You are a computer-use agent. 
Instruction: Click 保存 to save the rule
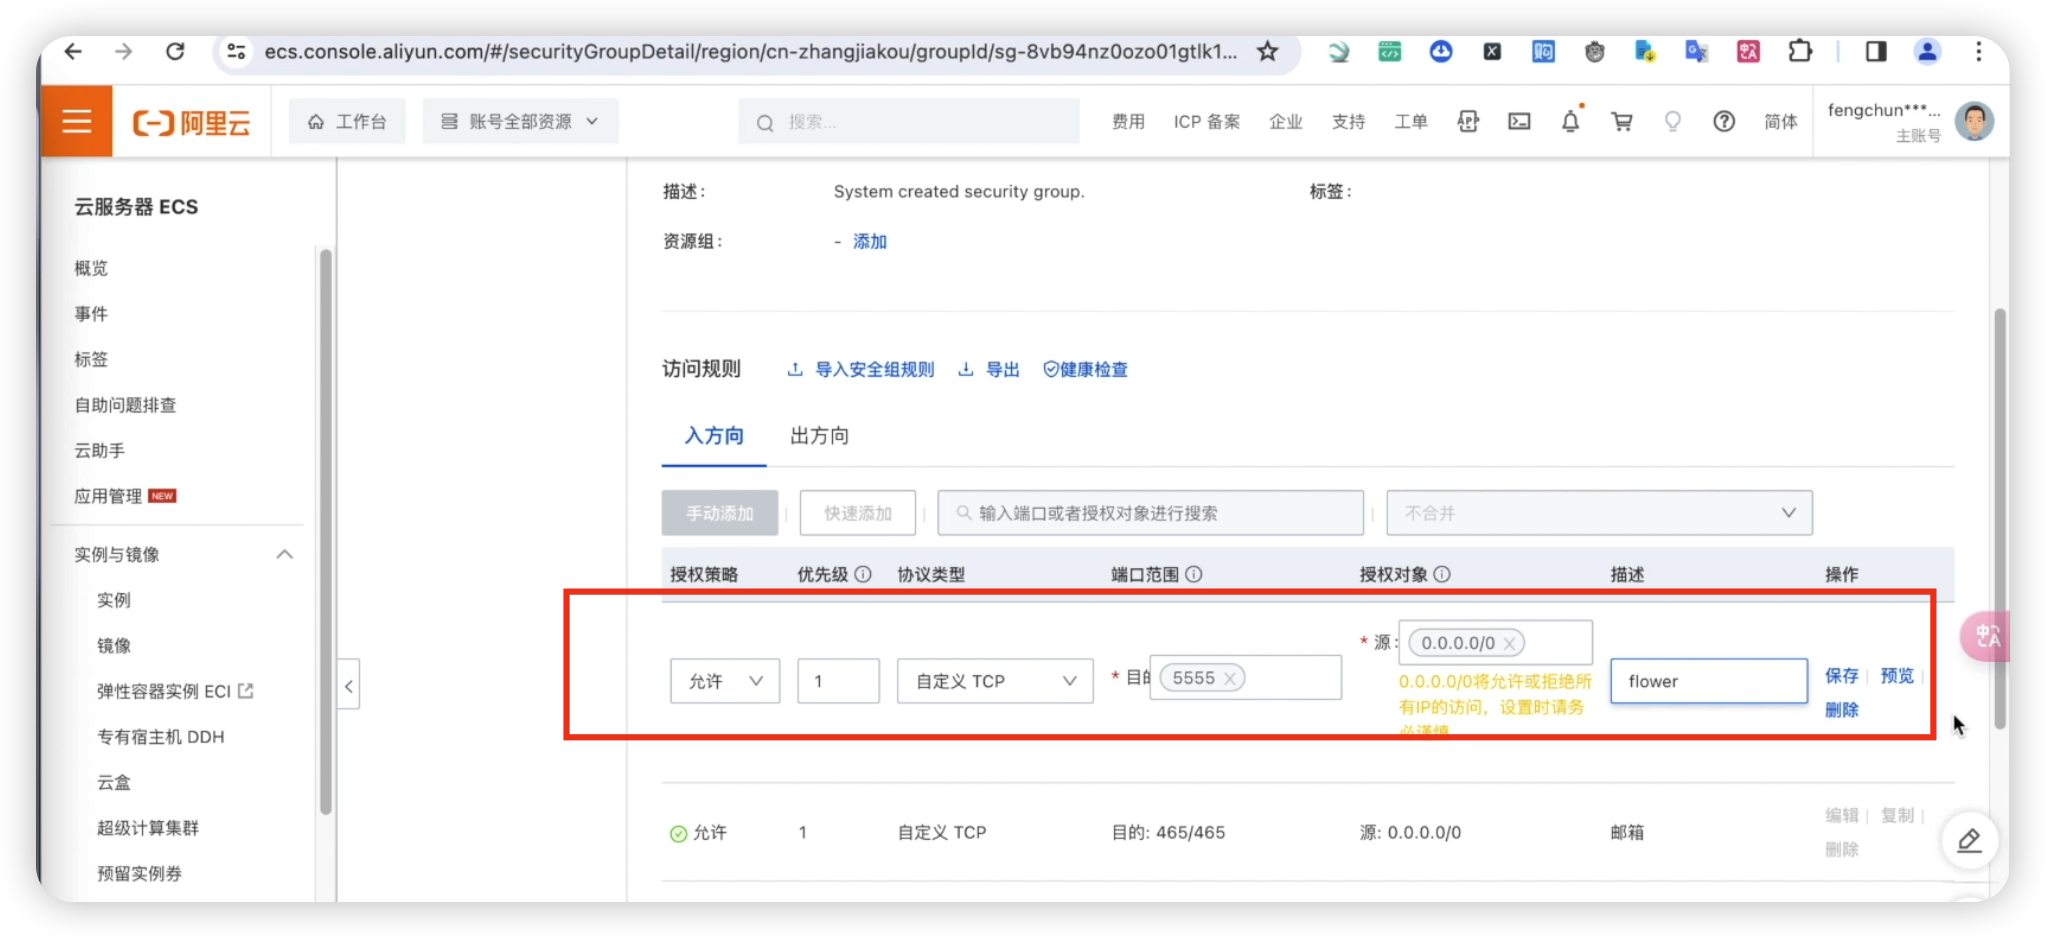pyautogui.click(x=1841, y=676)
